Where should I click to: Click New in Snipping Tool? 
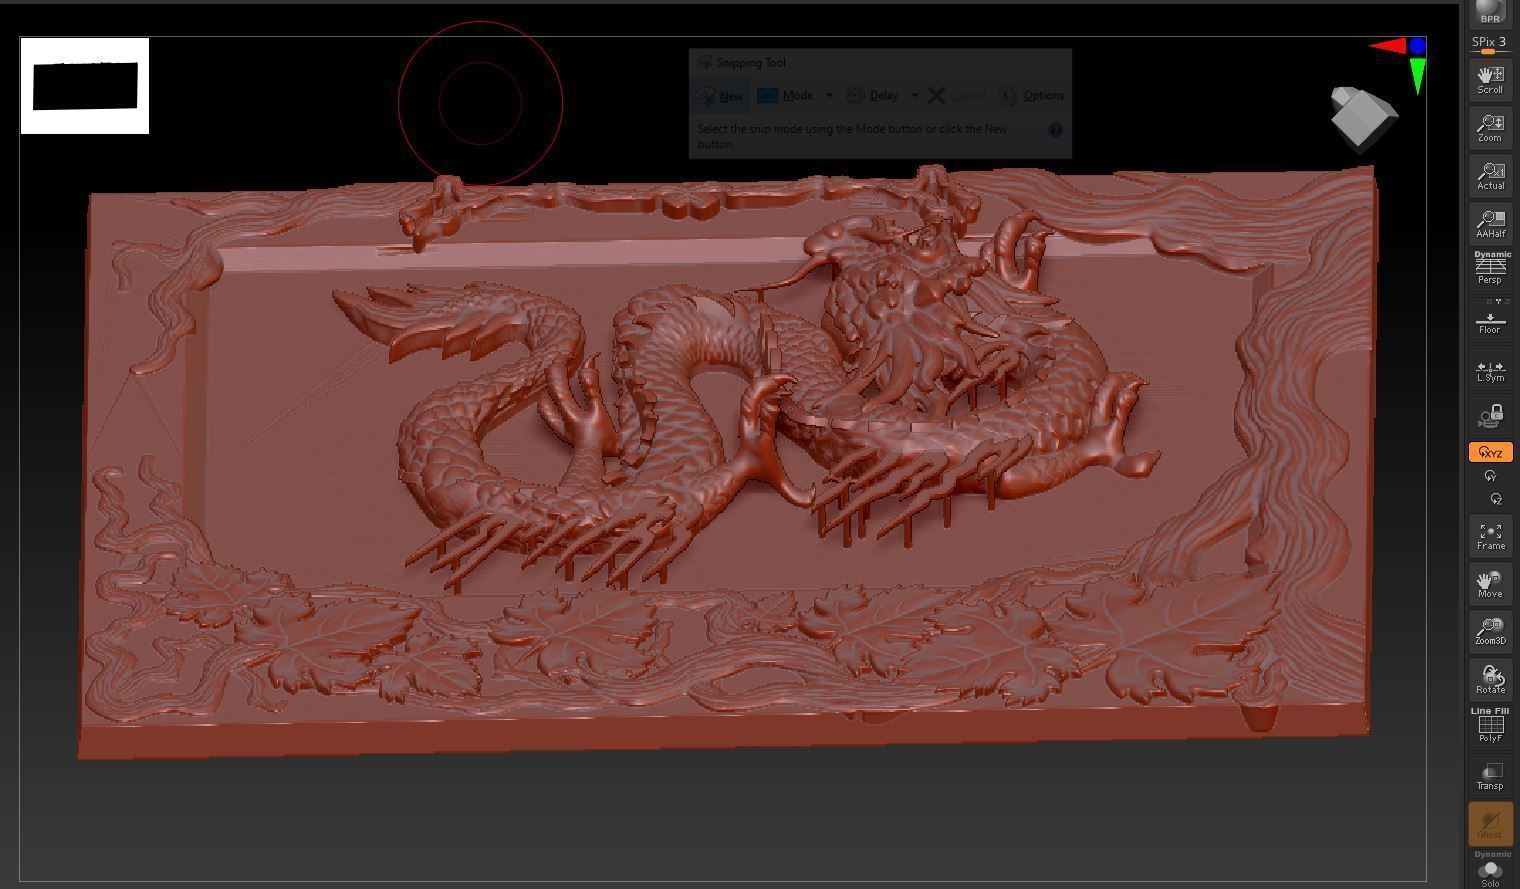click(720, 96)
